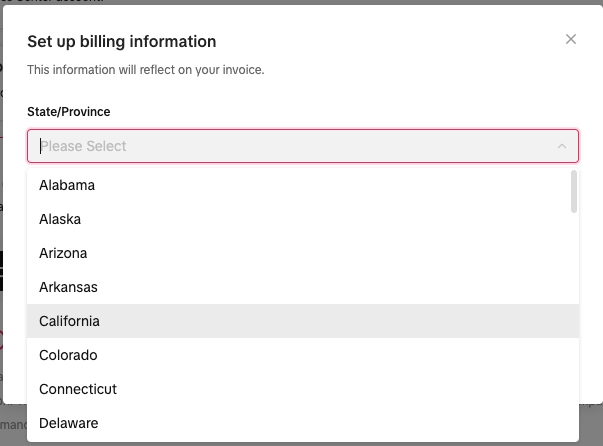The width and height of the screenshot is (603, 446).
Task: Click the 'Set up billing information' heading
Action: click(121, 41)
